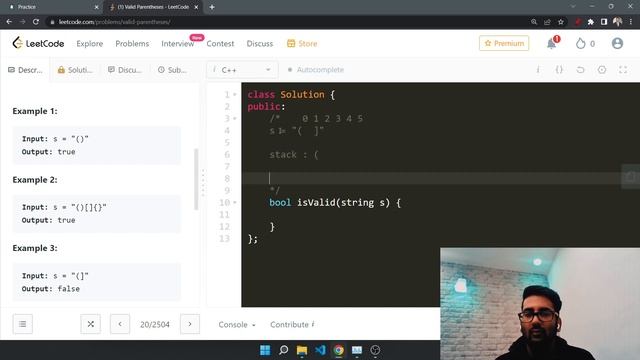The height and width of the screenshot is (360, 640).
Task: Click the description panel scrollbar
Action: (x=196, y=179)
